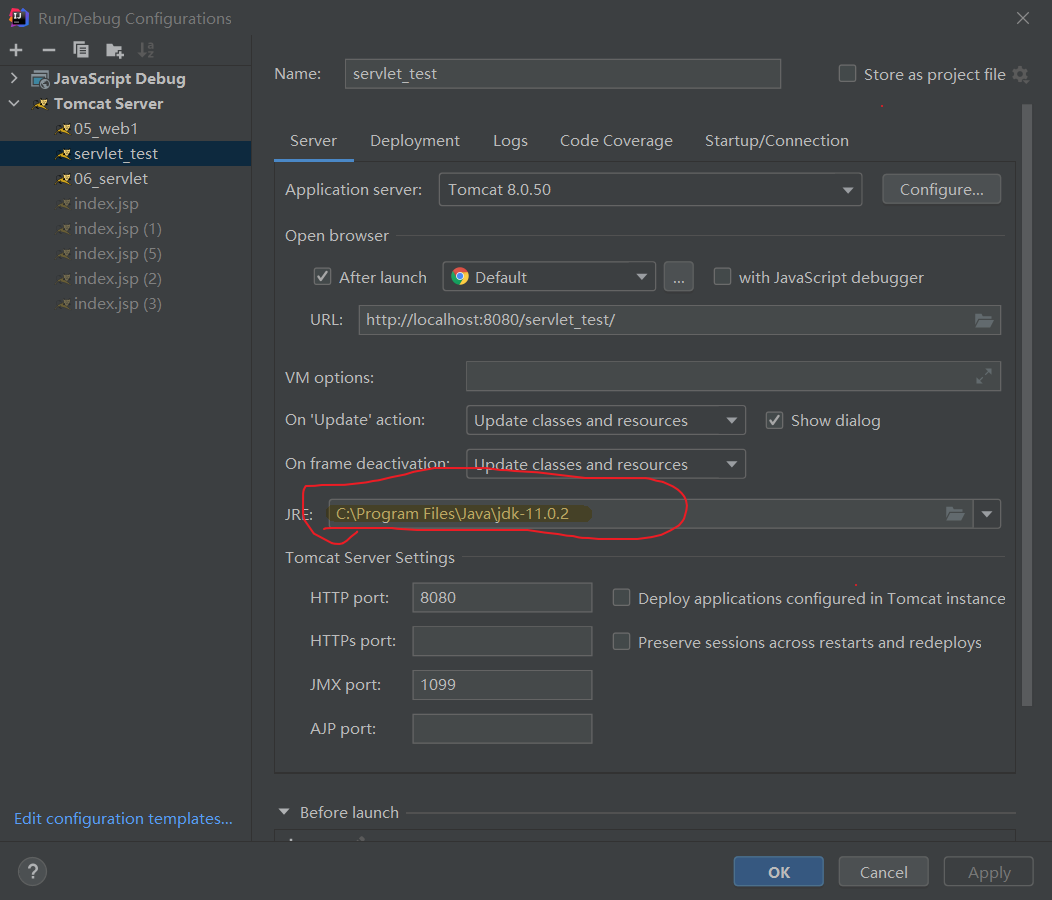Check Preserve sessions across restarts and redeploys
This screenshot has width=1052, height=900.
coord(621,642)
